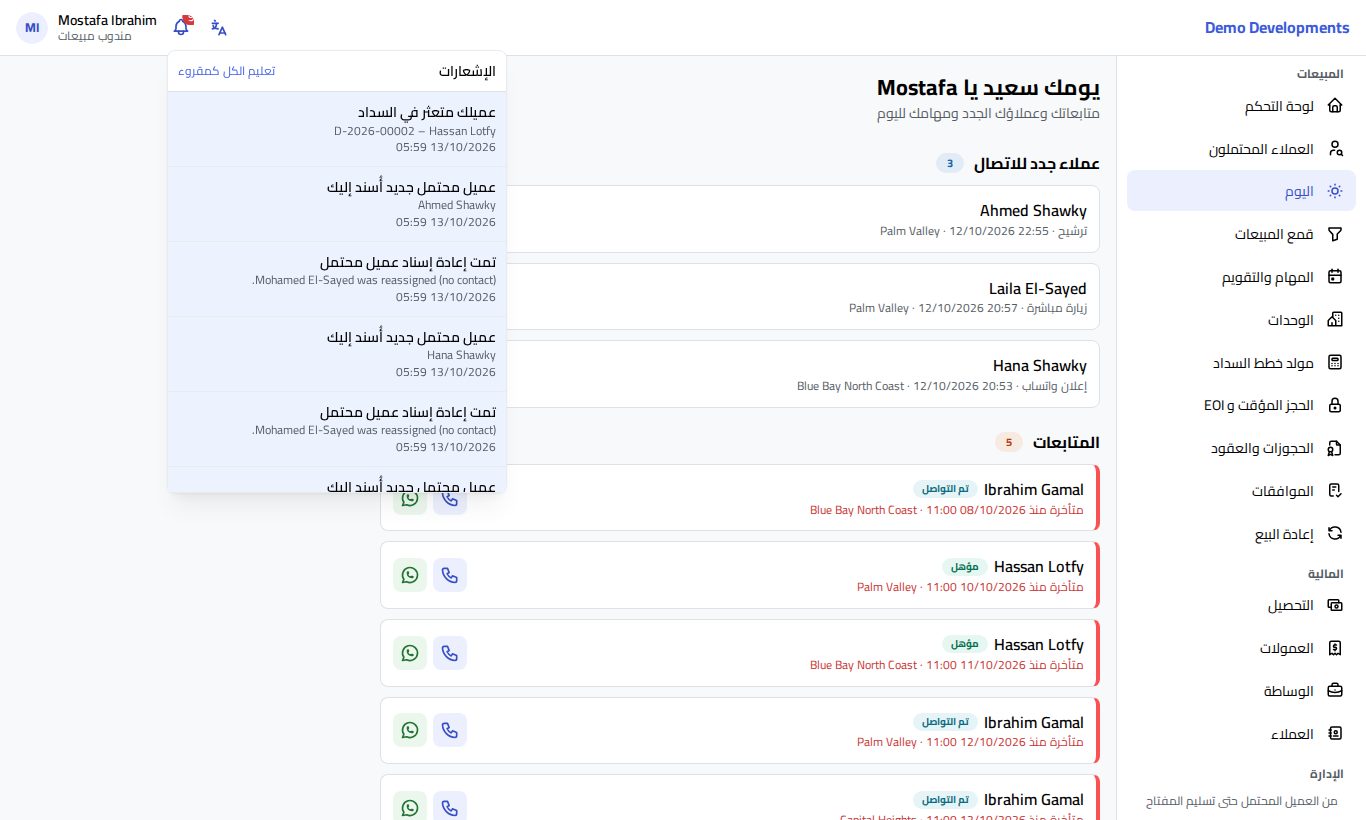WhatsApp Hassan Lotfy on the 11/10/2026 Blue Bay follow-up

tap(410, 653)
